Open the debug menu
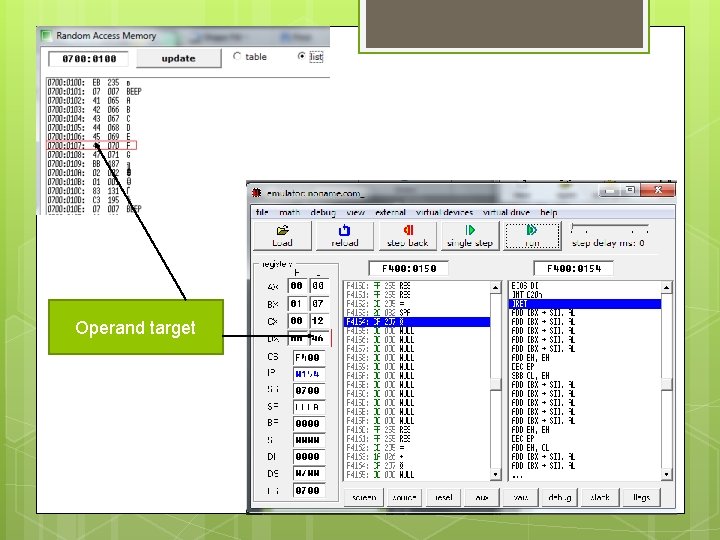The width and height of the screenshot is (720, 540). (323, 213)
